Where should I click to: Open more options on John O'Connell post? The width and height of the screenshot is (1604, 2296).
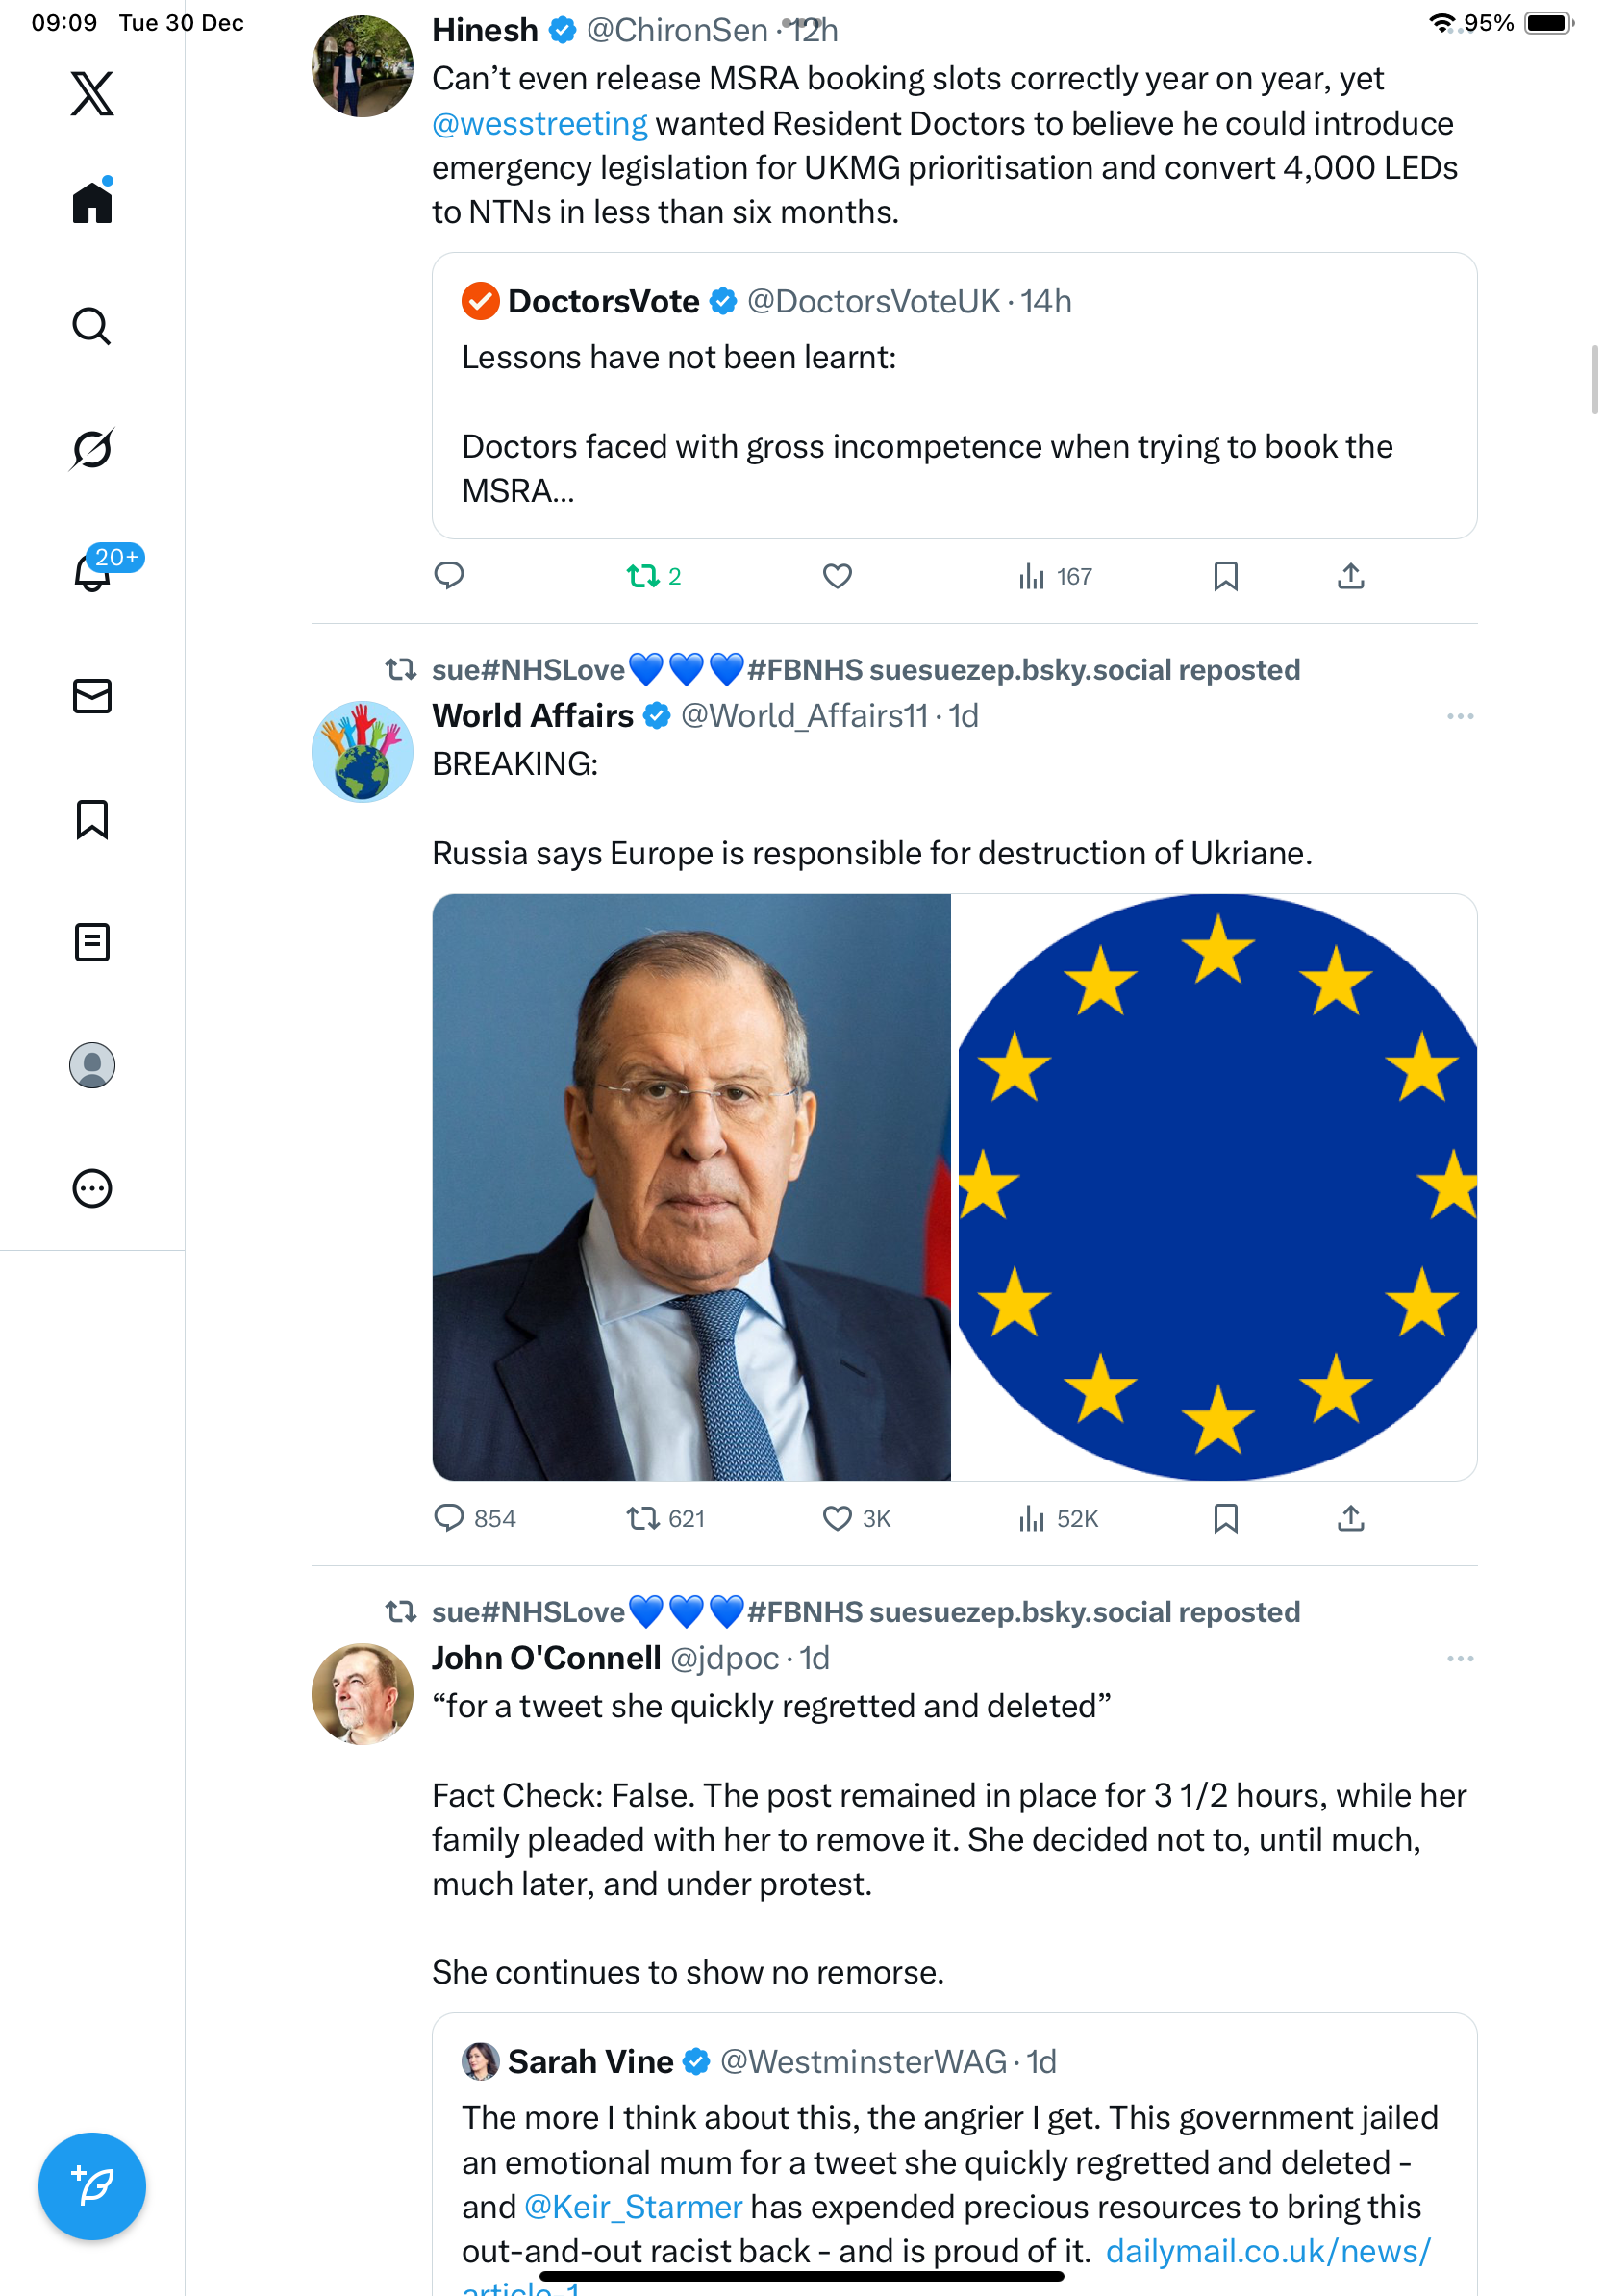pyautogui.click(x=1459, y=1658)
